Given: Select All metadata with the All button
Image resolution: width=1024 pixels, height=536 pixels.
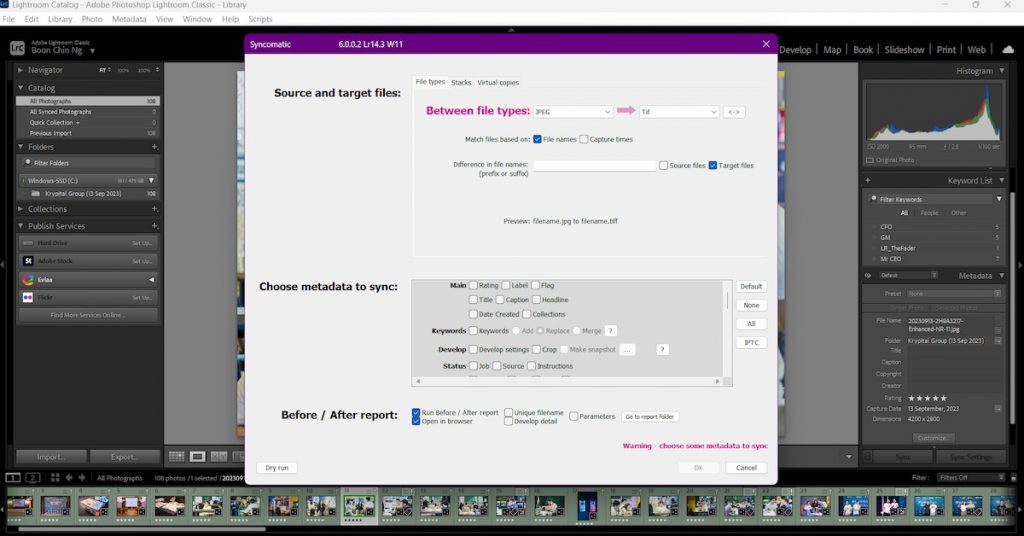Looking at the screenshot, I should [x=751, y=324].
